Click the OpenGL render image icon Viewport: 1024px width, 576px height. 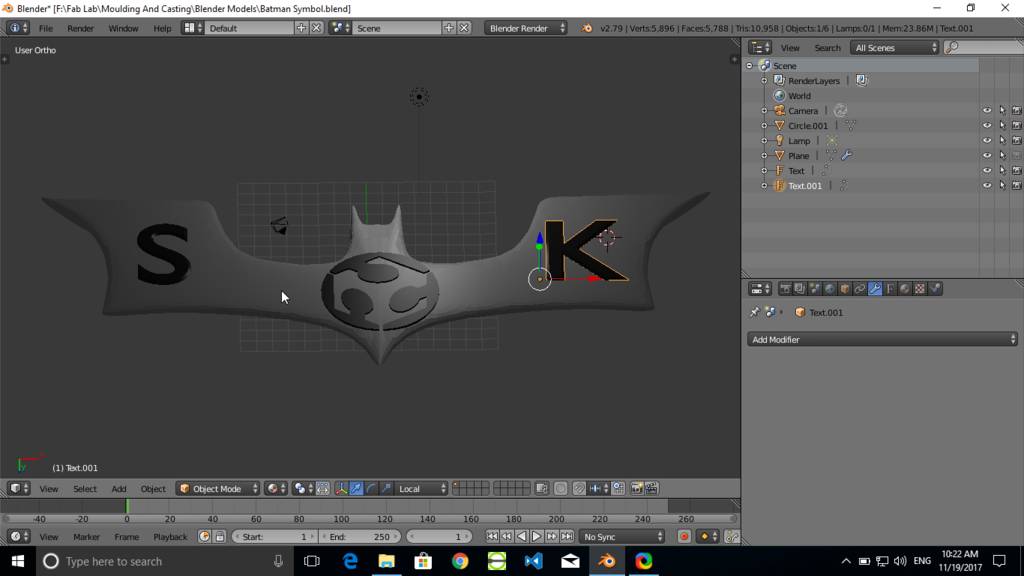tap(637, 488)
